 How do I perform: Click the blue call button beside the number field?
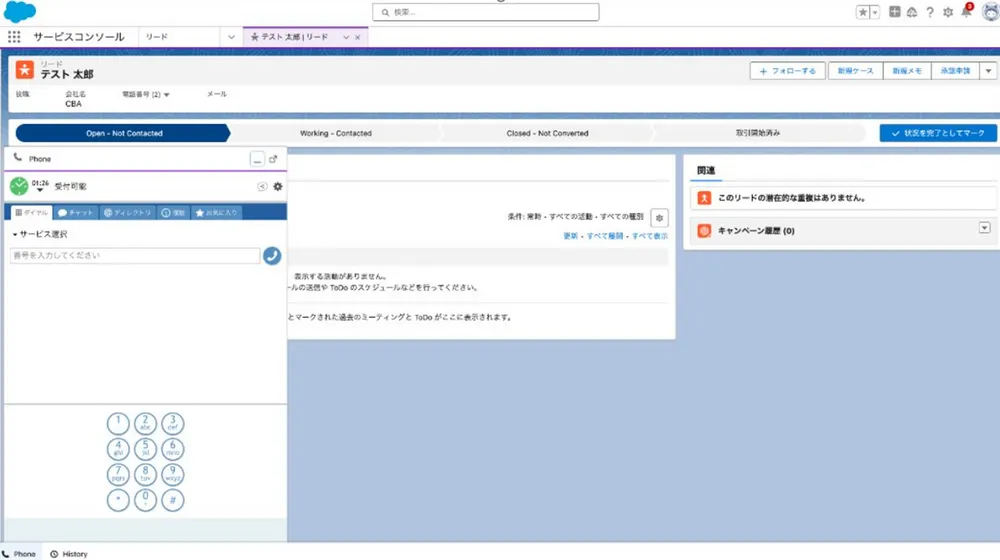point(272,256)
